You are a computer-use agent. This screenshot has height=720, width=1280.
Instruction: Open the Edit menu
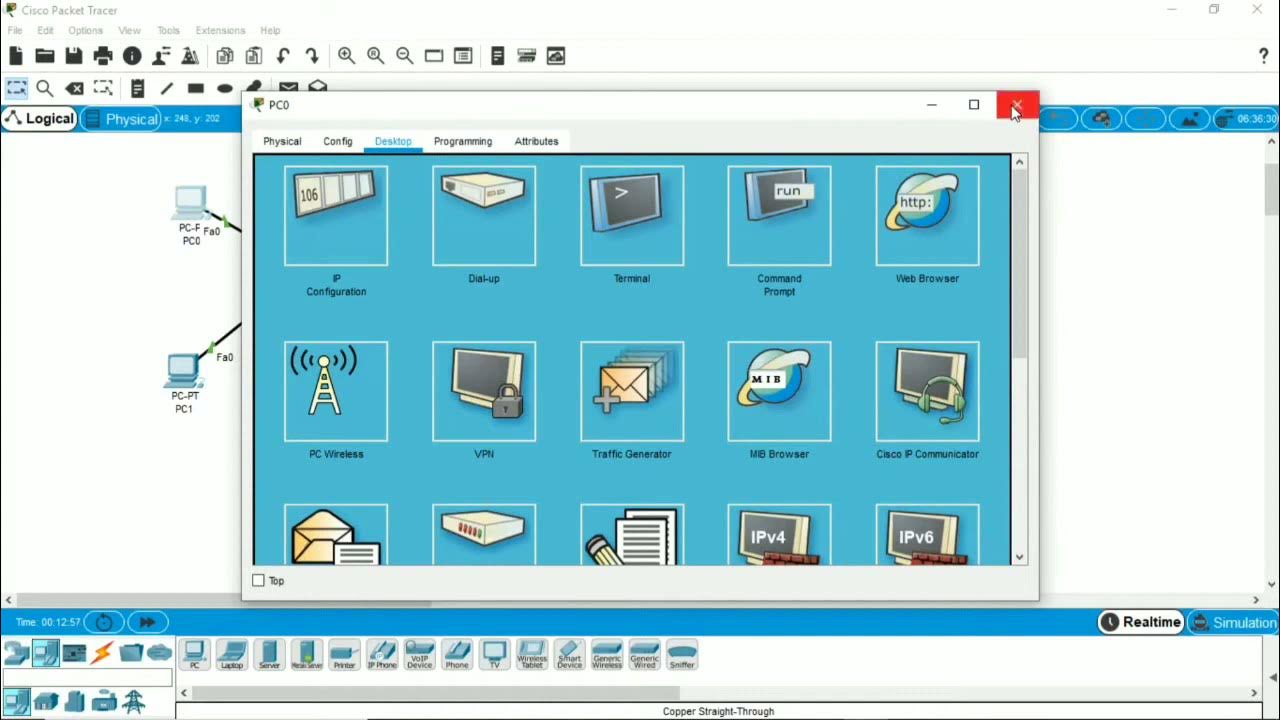[x=46, y=31]
